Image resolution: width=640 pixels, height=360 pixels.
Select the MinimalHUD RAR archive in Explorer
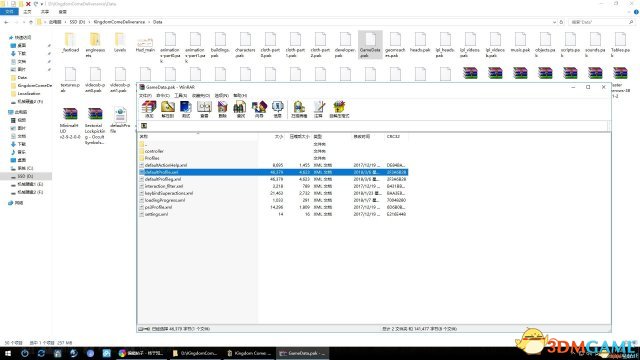[70, 122]
